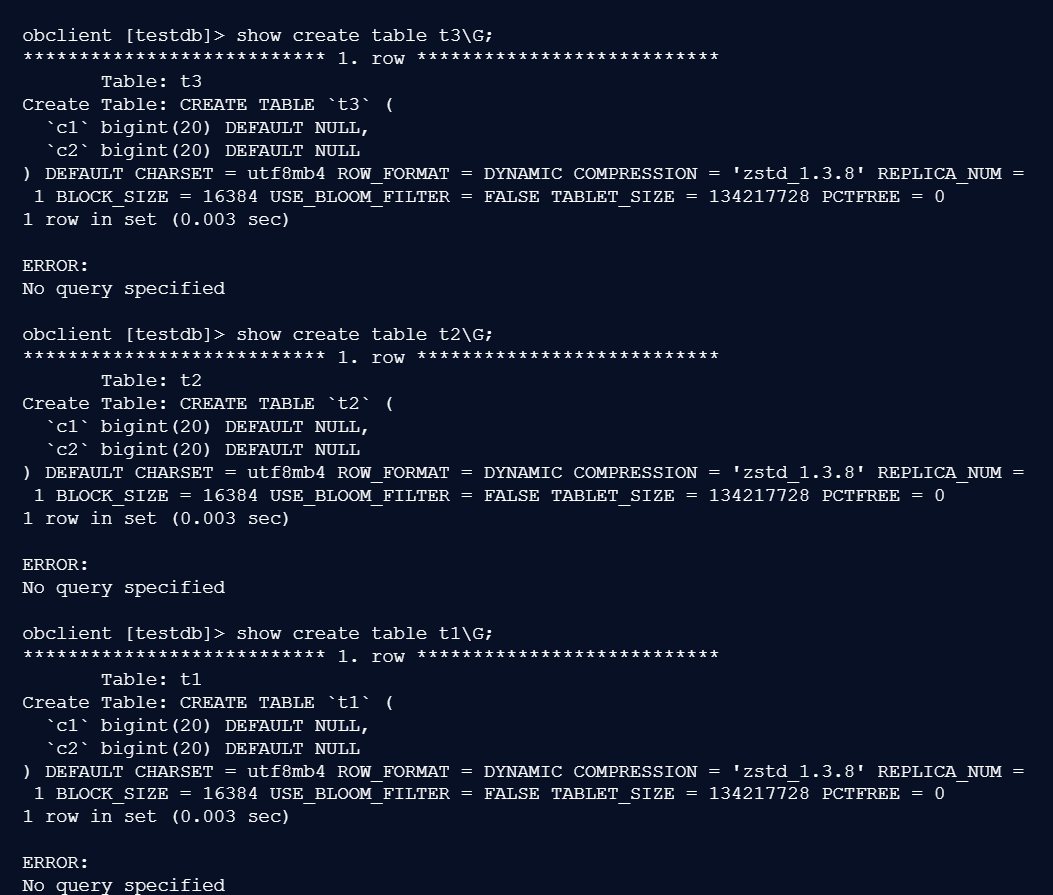
Task: Click the CREATE TABLE `t1` statement text
Action: point(286,702)
